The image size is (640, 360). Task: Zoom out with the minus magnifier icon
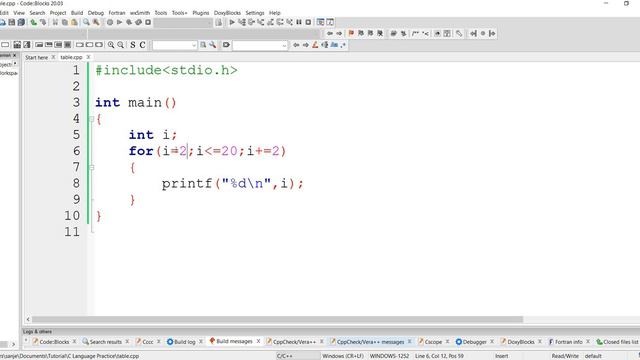click(x=120, y=45)
